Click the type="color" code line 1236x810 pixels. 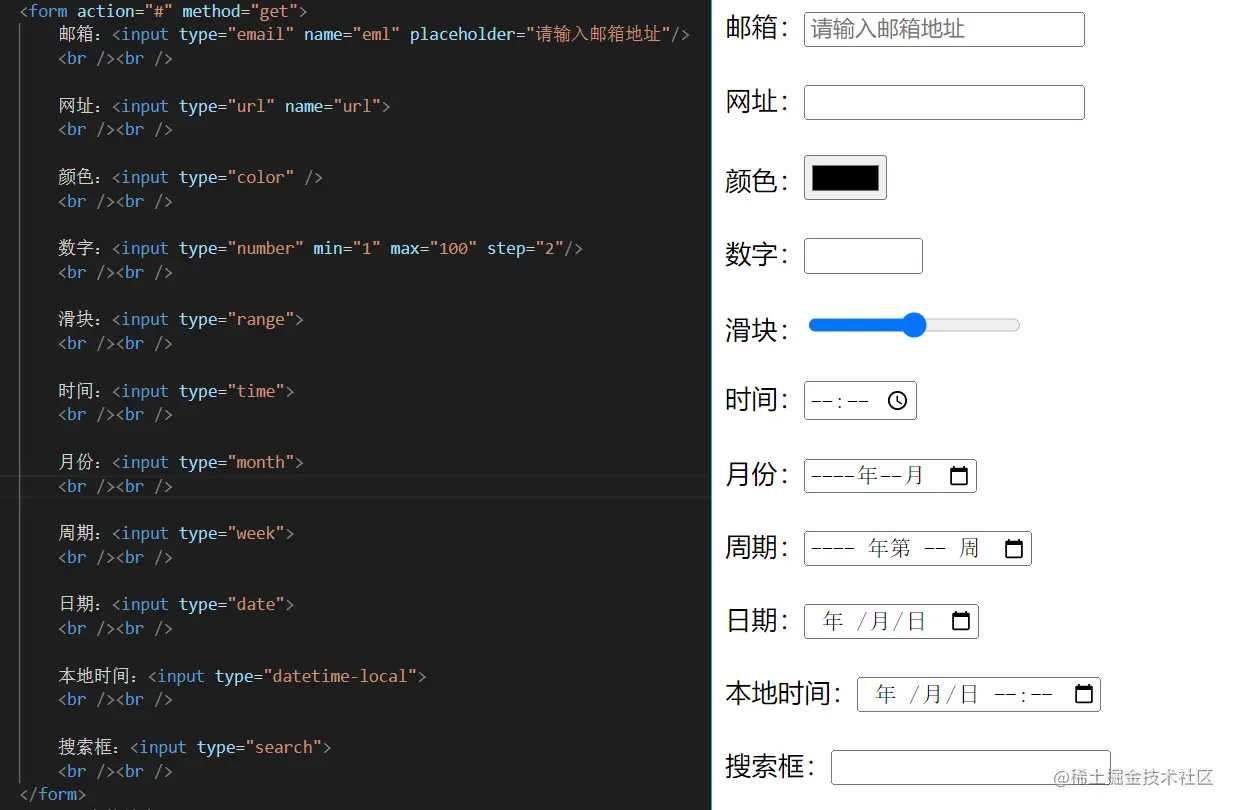click(190, 177)
